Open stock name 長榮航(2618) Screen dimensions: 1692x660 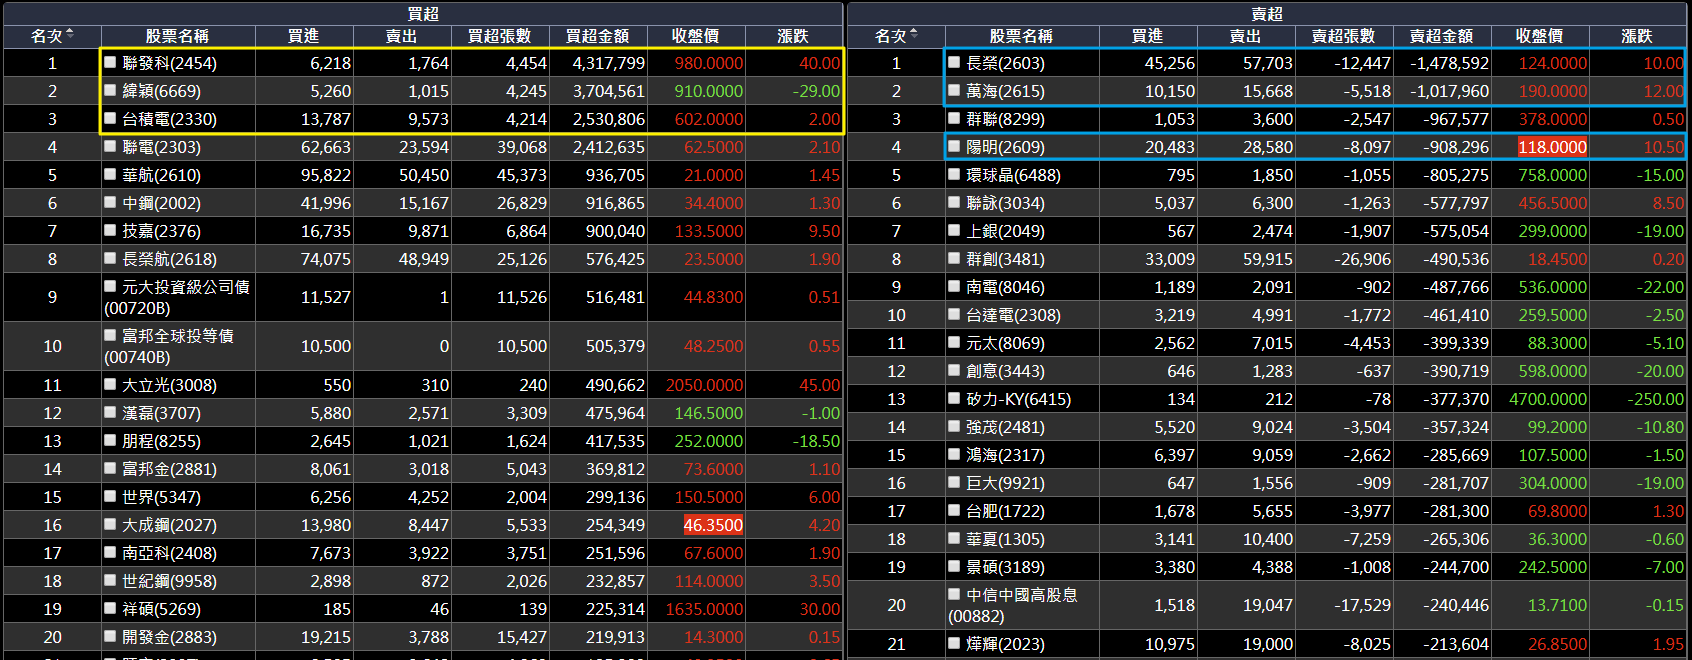click(169, 259)
